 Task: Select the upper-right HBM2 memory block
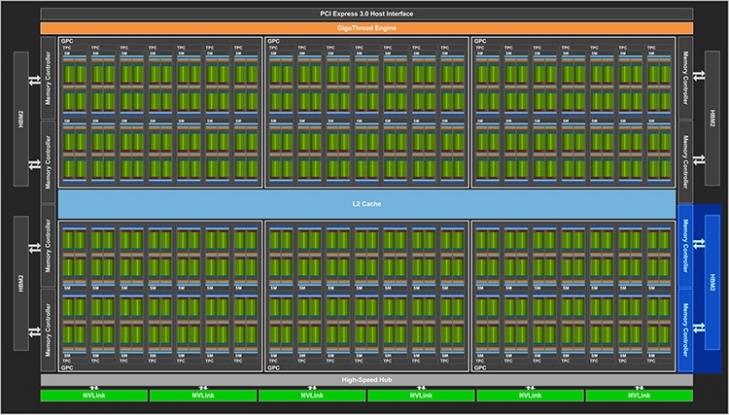[x=713, y=118]
